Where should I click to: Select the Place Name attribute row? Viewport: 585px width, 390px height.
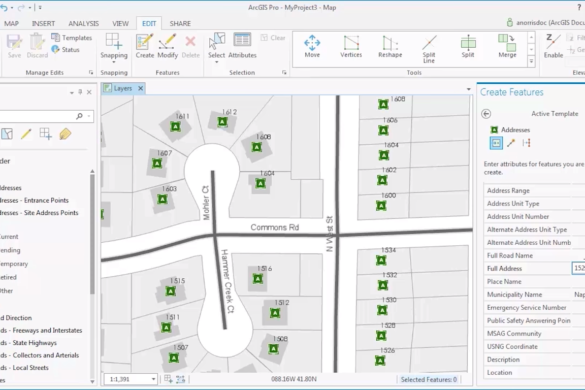(x=534, y=281)
